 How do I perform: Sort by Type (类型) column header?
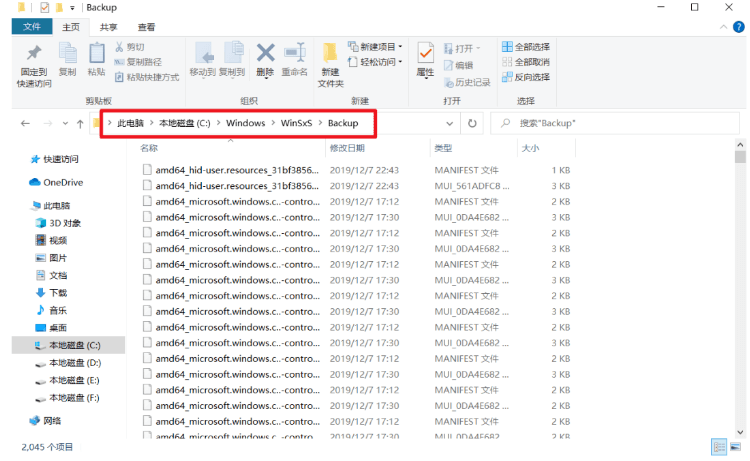(x=443, y=148)
